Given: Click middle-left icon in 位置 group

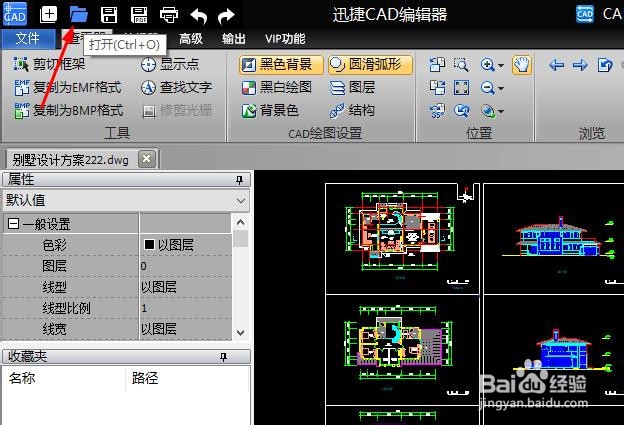Looking at the screenshot, I should click(x=437, y=88).
